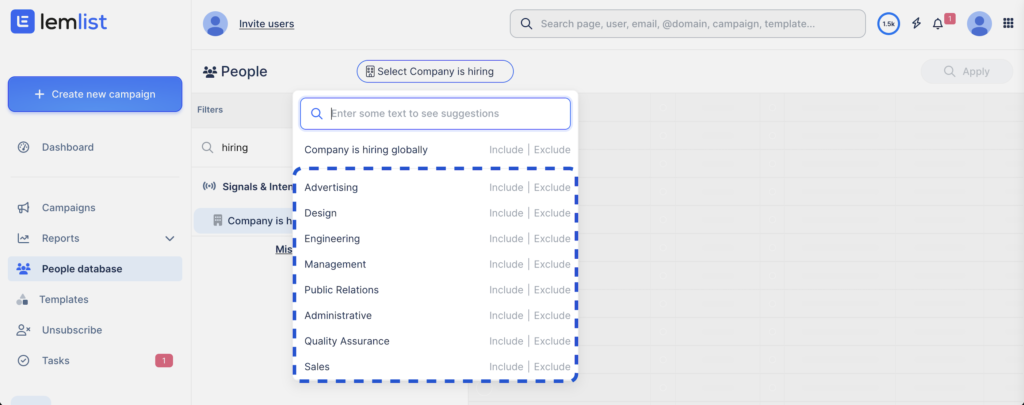Open Templates in the sidebar
1024x405 pixels.
pyautogui.click(x=64, y=299)
